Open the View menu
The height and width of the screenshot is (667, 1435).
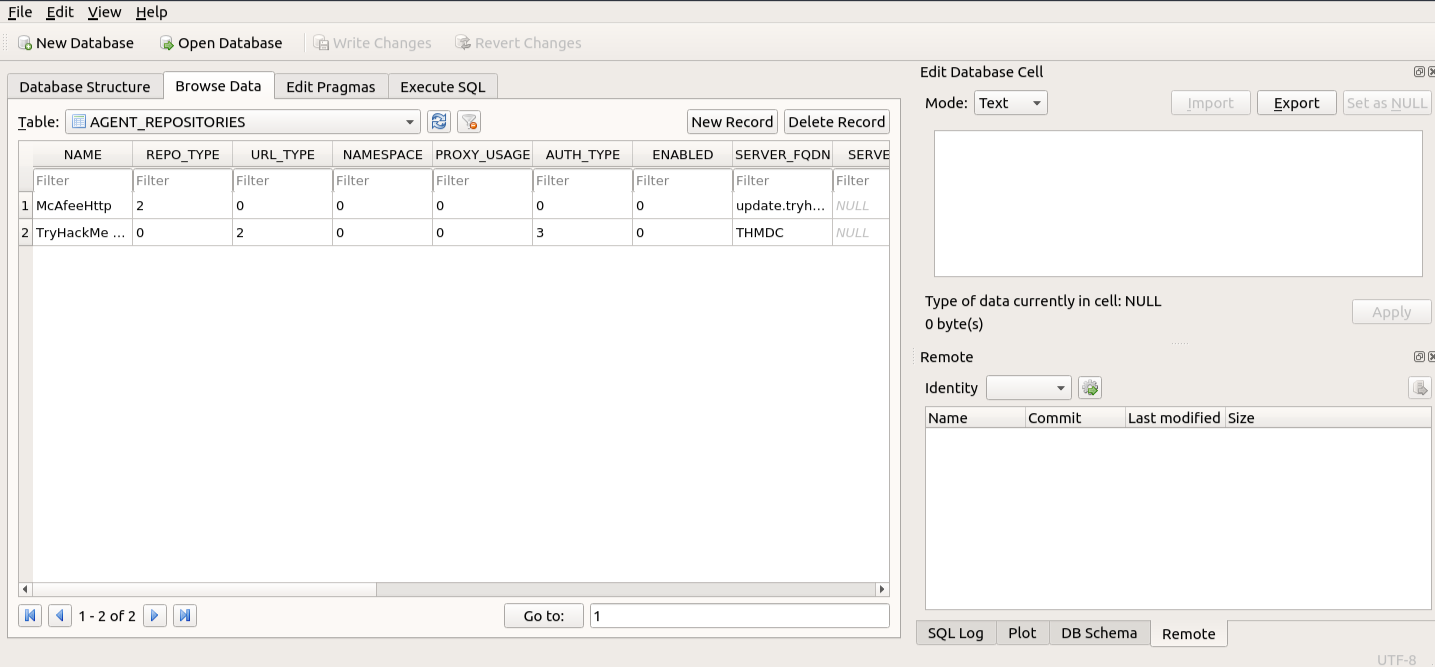[x=104, y=12]
